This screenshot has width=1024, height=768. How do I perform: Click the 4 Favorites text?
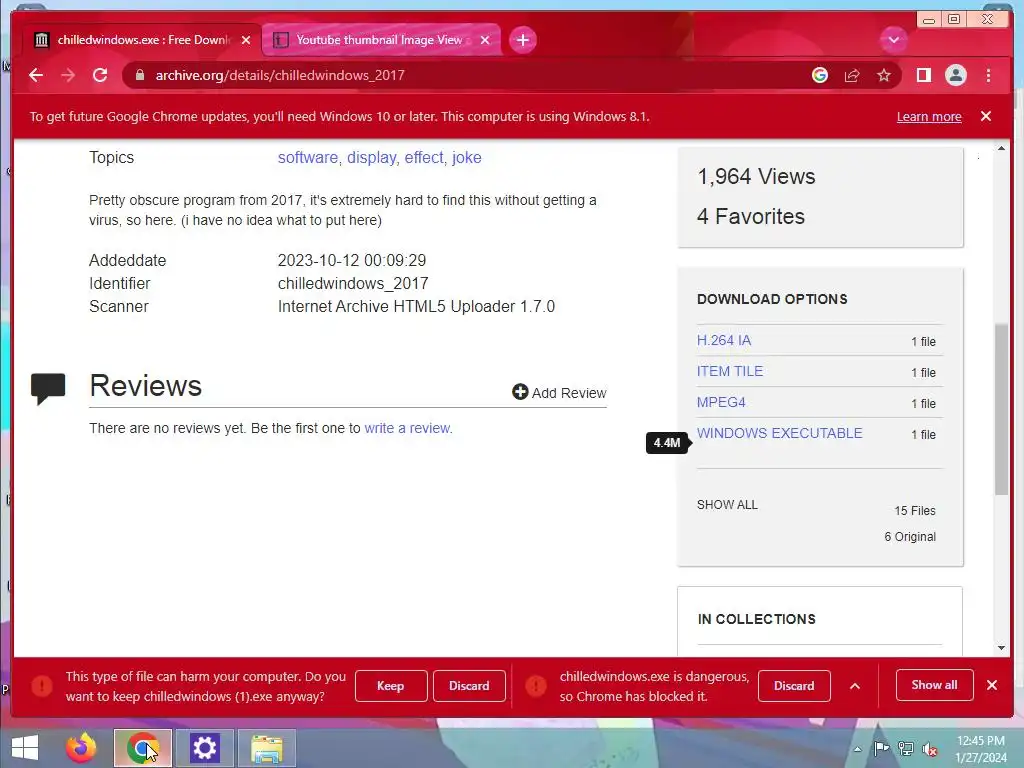(751, 216)
